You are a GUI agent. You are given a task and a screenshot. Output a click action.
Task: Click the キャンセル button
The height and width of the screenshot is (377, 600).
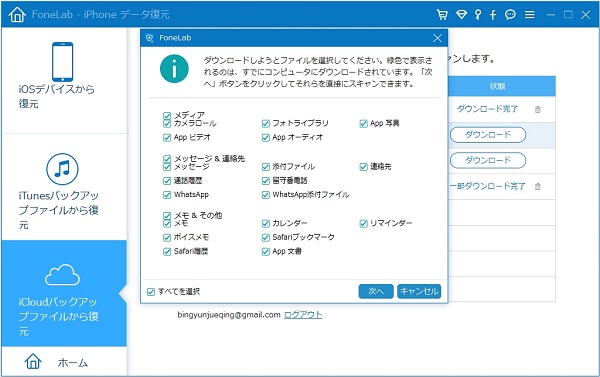pyautogui.click(x=419, y=291)
